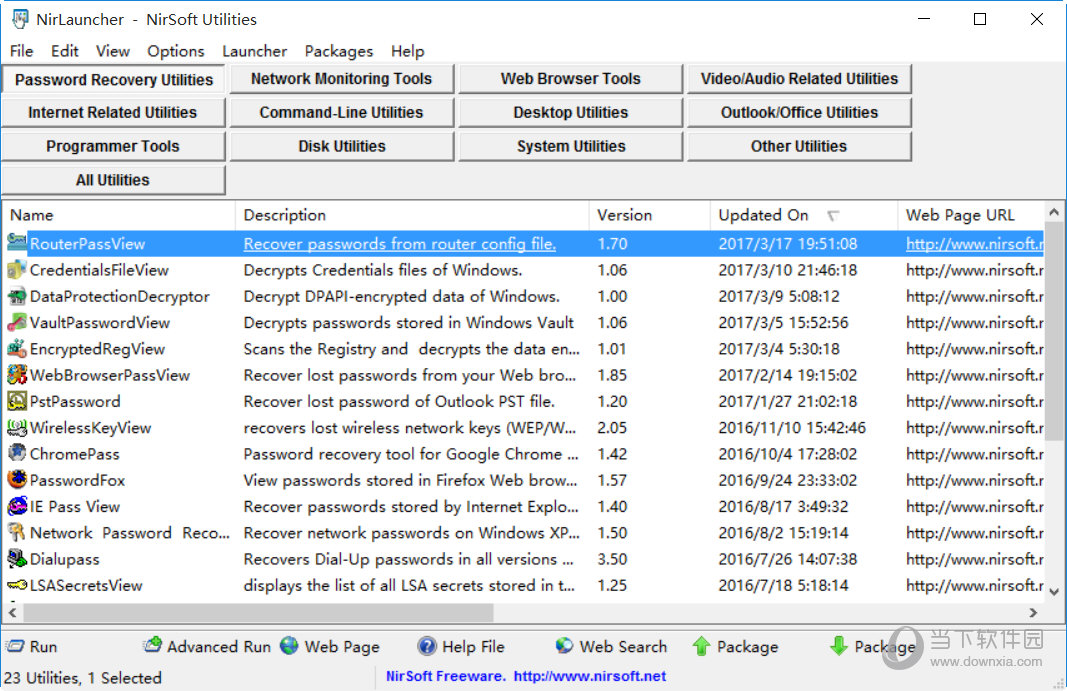Select the ChromePass icon
1067x691 pixels.
(x=17, y=453)
